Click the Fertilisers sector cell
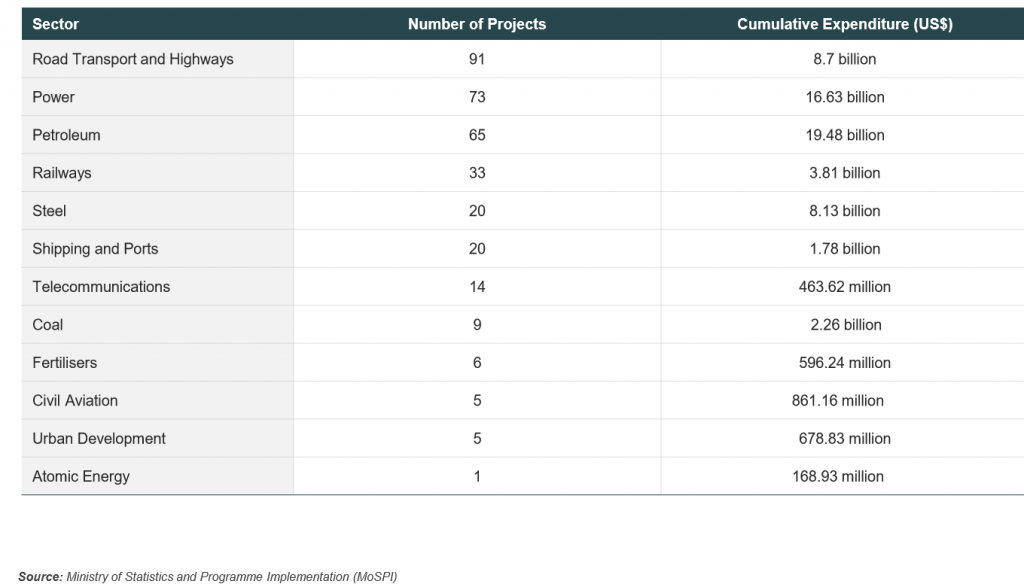1024x587 pixels. pyautogui.click(x=65, y=363)
